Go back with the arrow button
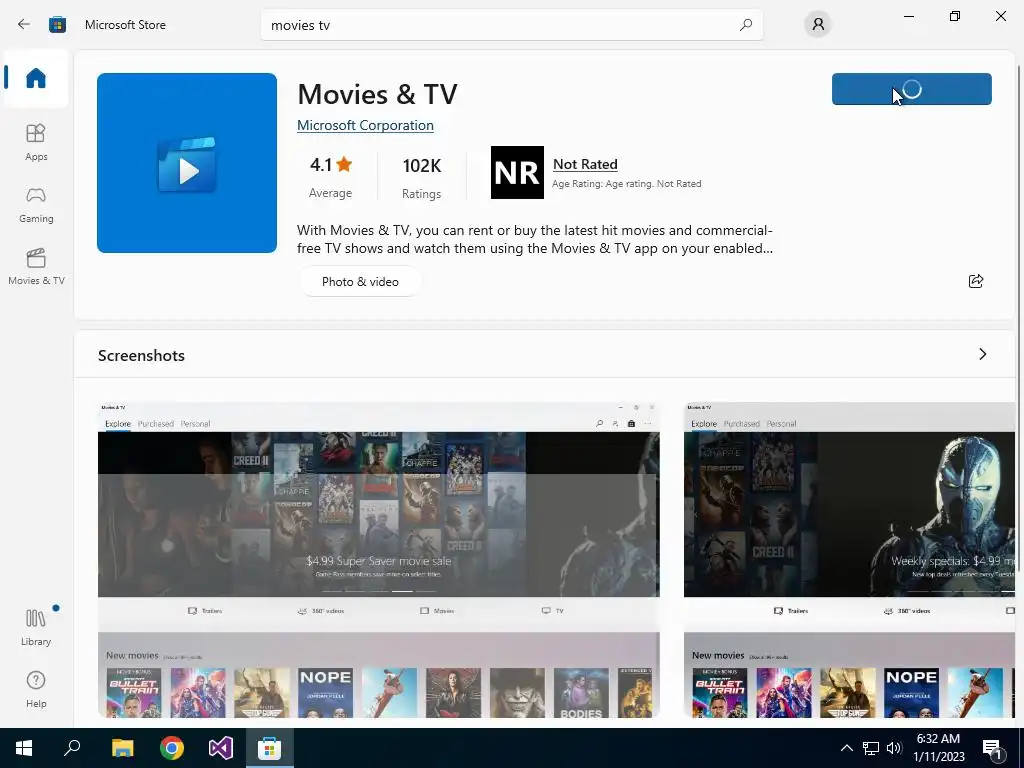The height and width of the screenshot is (768, 1024). (24, 24)
